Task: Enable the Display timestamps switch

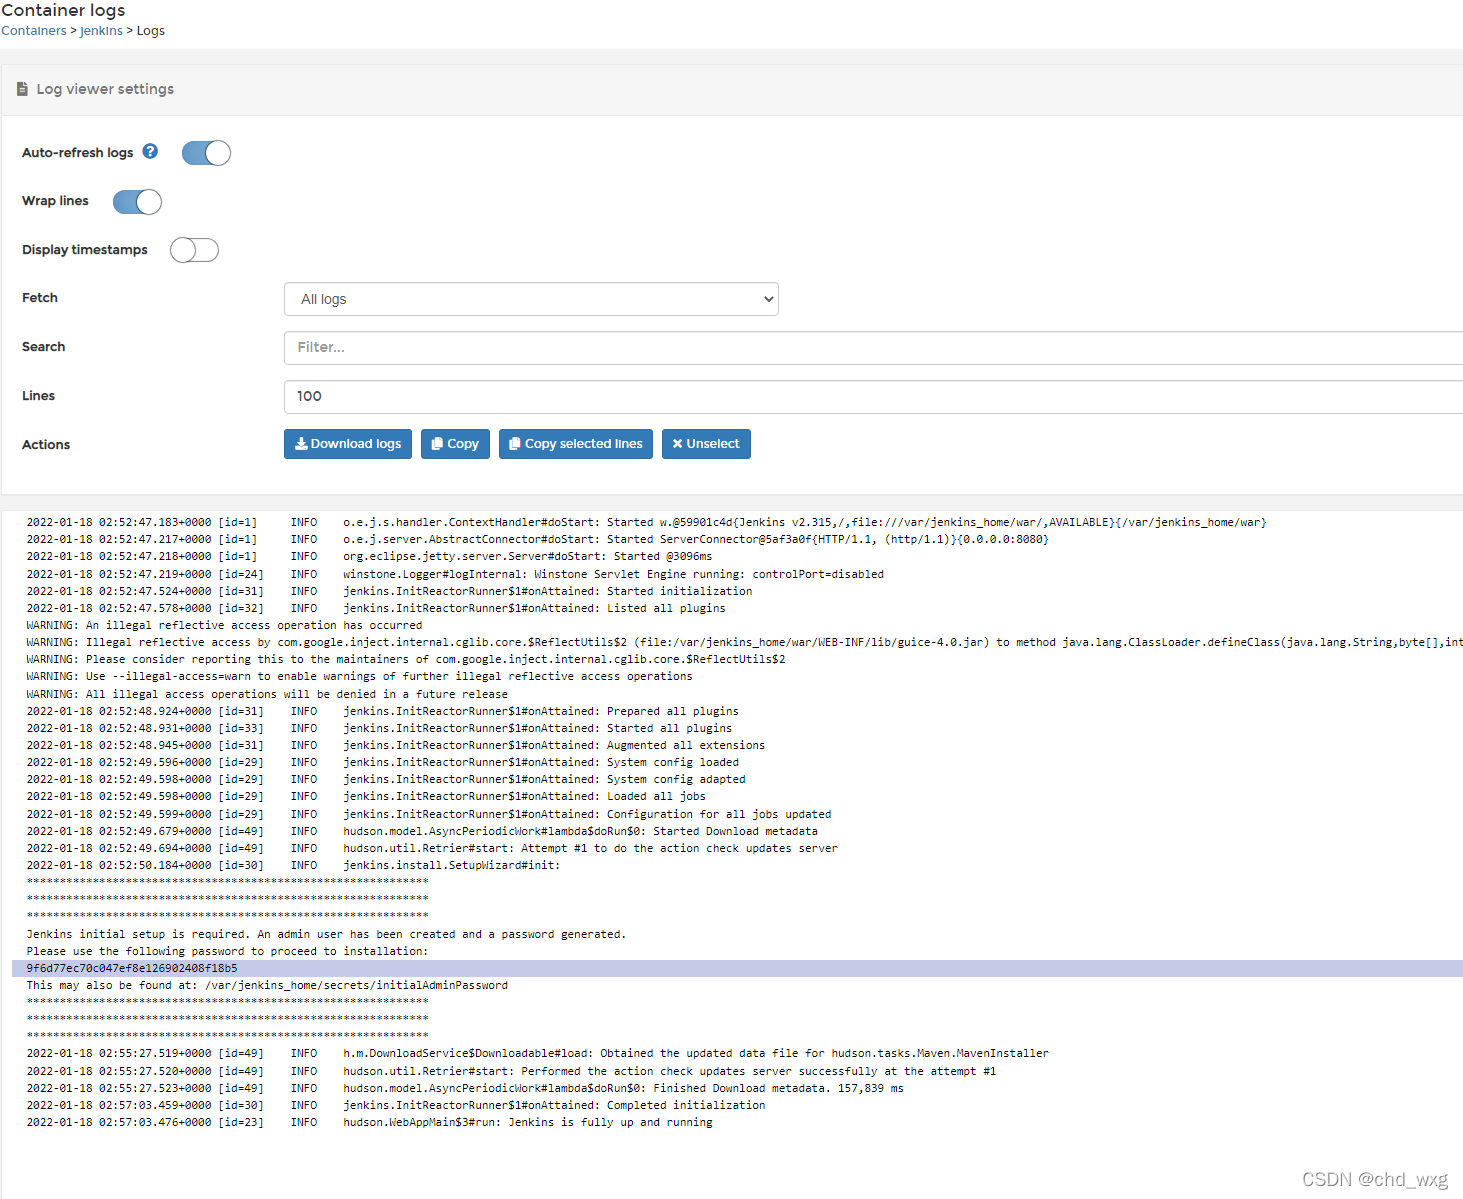Action: pyautogui.click(x=194, y=250)
